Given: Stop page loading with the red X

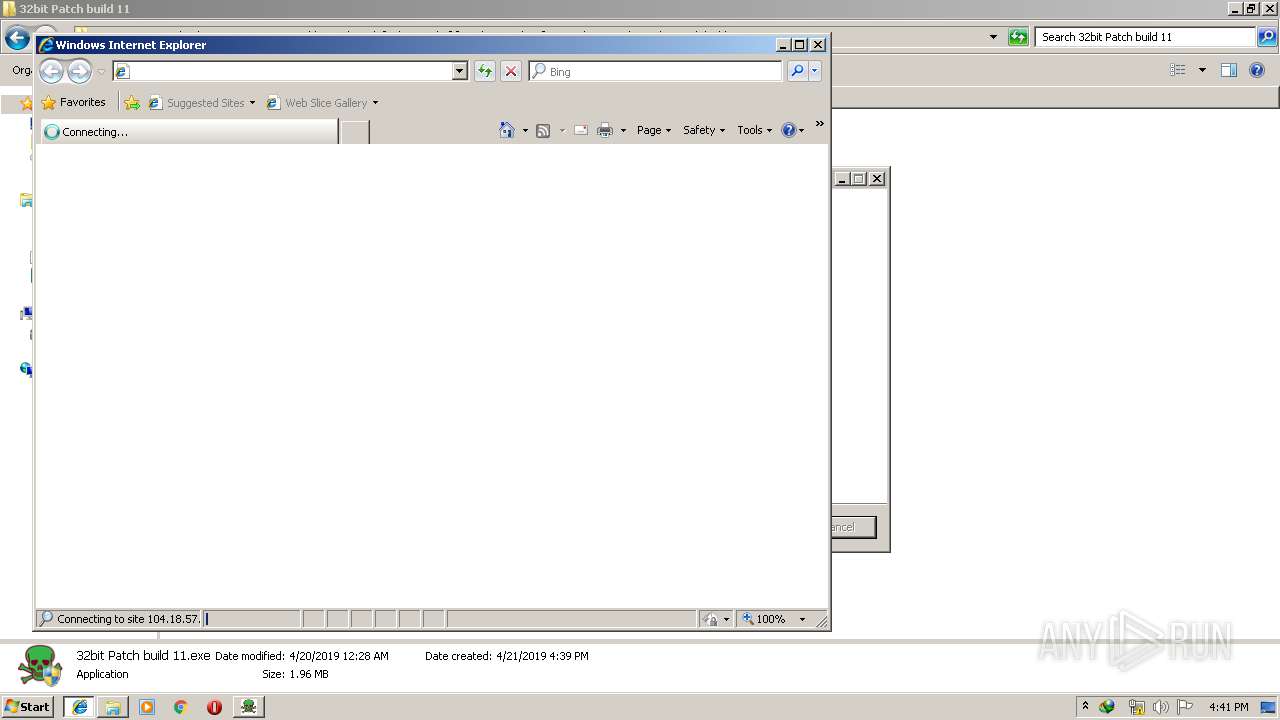Looking at the screenshot, I should click(511, 71).
